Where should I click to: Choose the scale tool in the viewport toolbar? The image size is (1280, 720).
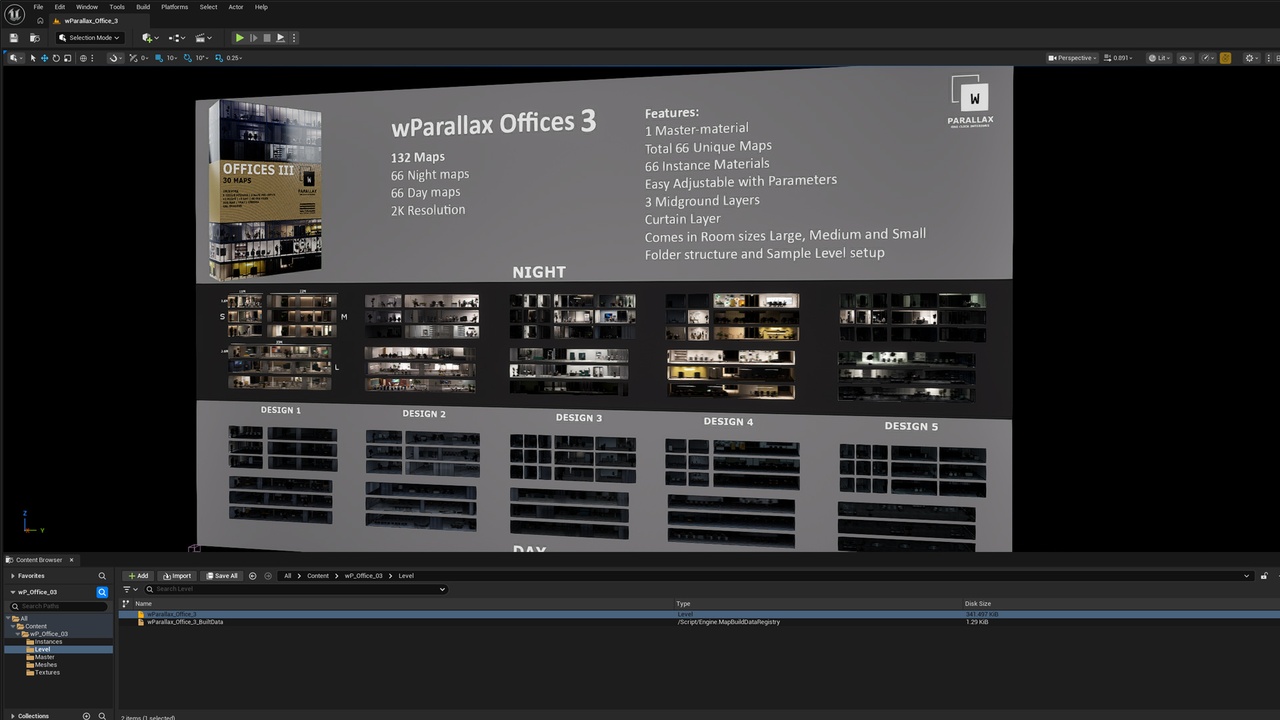68,58
